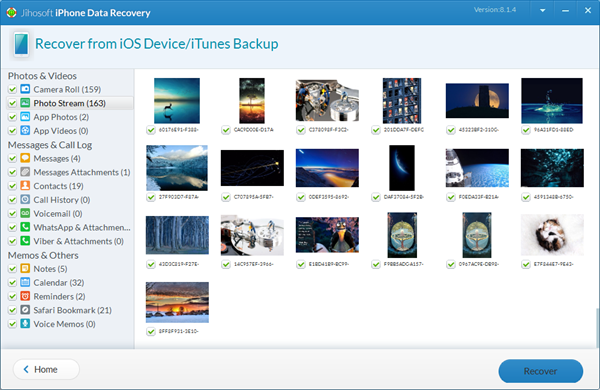Viewport: 600px width, 390px height.
Task: Uncheck checkbox for the deer photo thumbnail
Action: (151, 130)
